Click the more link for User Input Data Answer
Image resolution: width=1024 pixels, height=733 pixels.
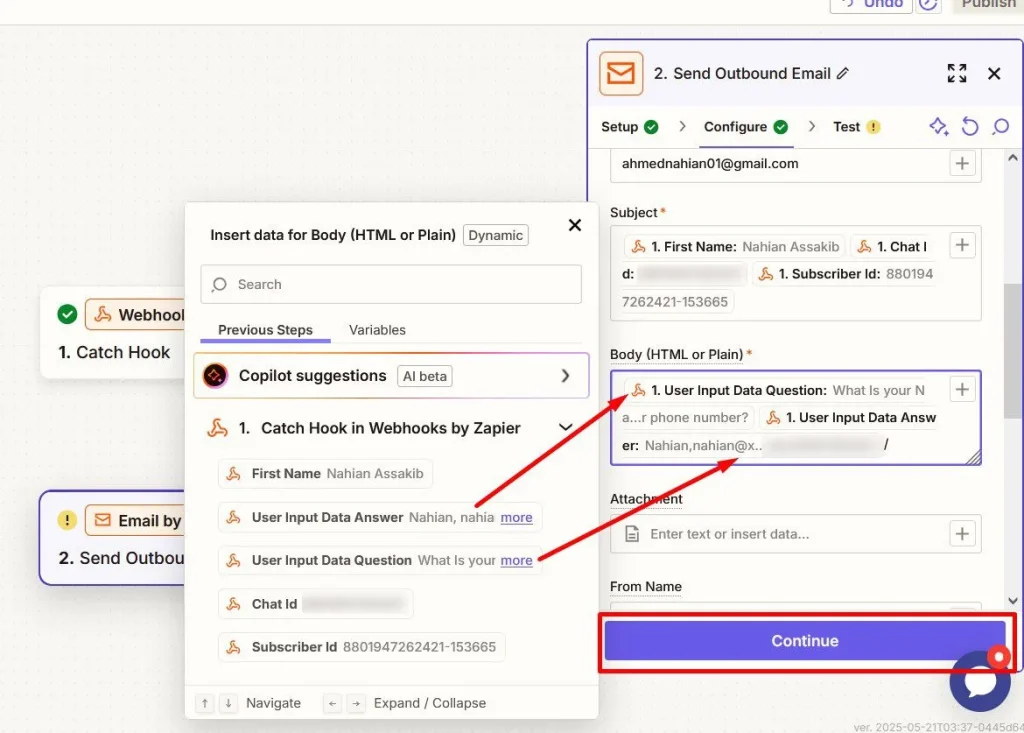[x=516, y=517]
